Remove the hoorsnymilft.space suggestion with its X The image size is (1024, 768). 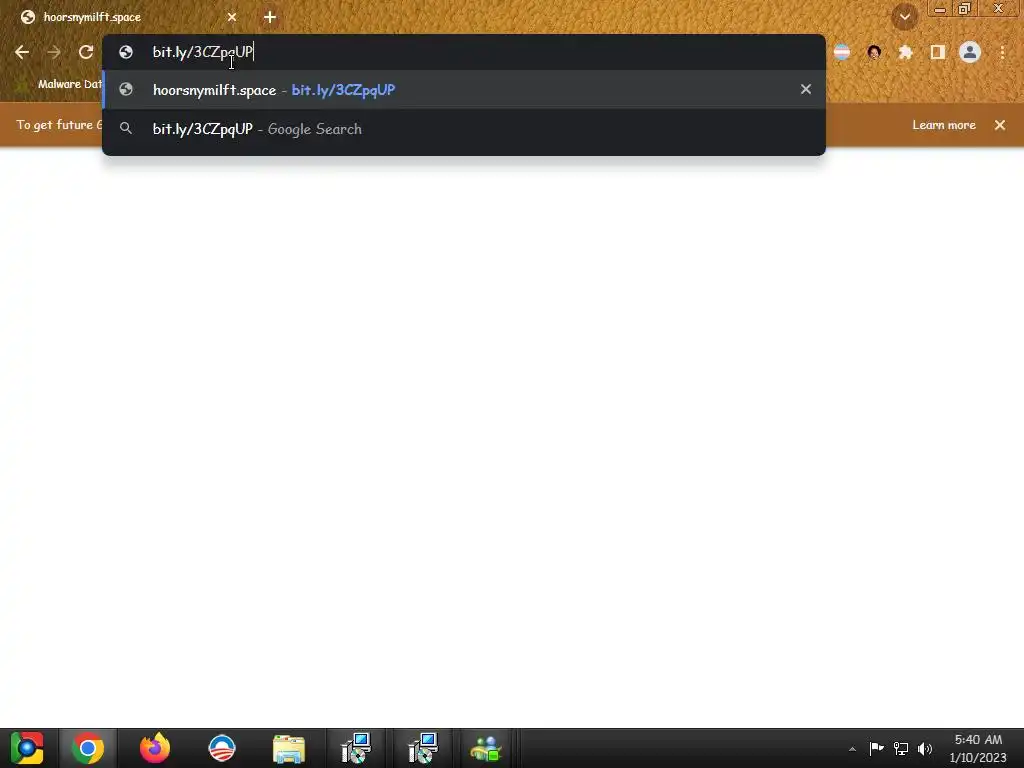click(806, 89)
